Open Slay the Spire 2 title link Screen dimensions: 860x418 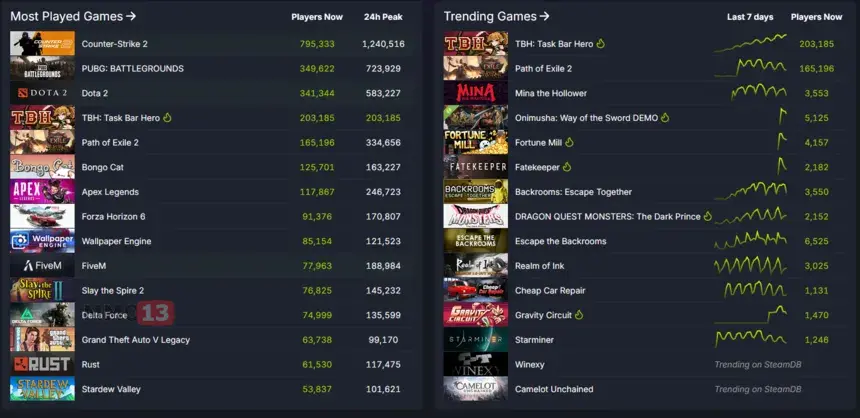click(113, 291)
